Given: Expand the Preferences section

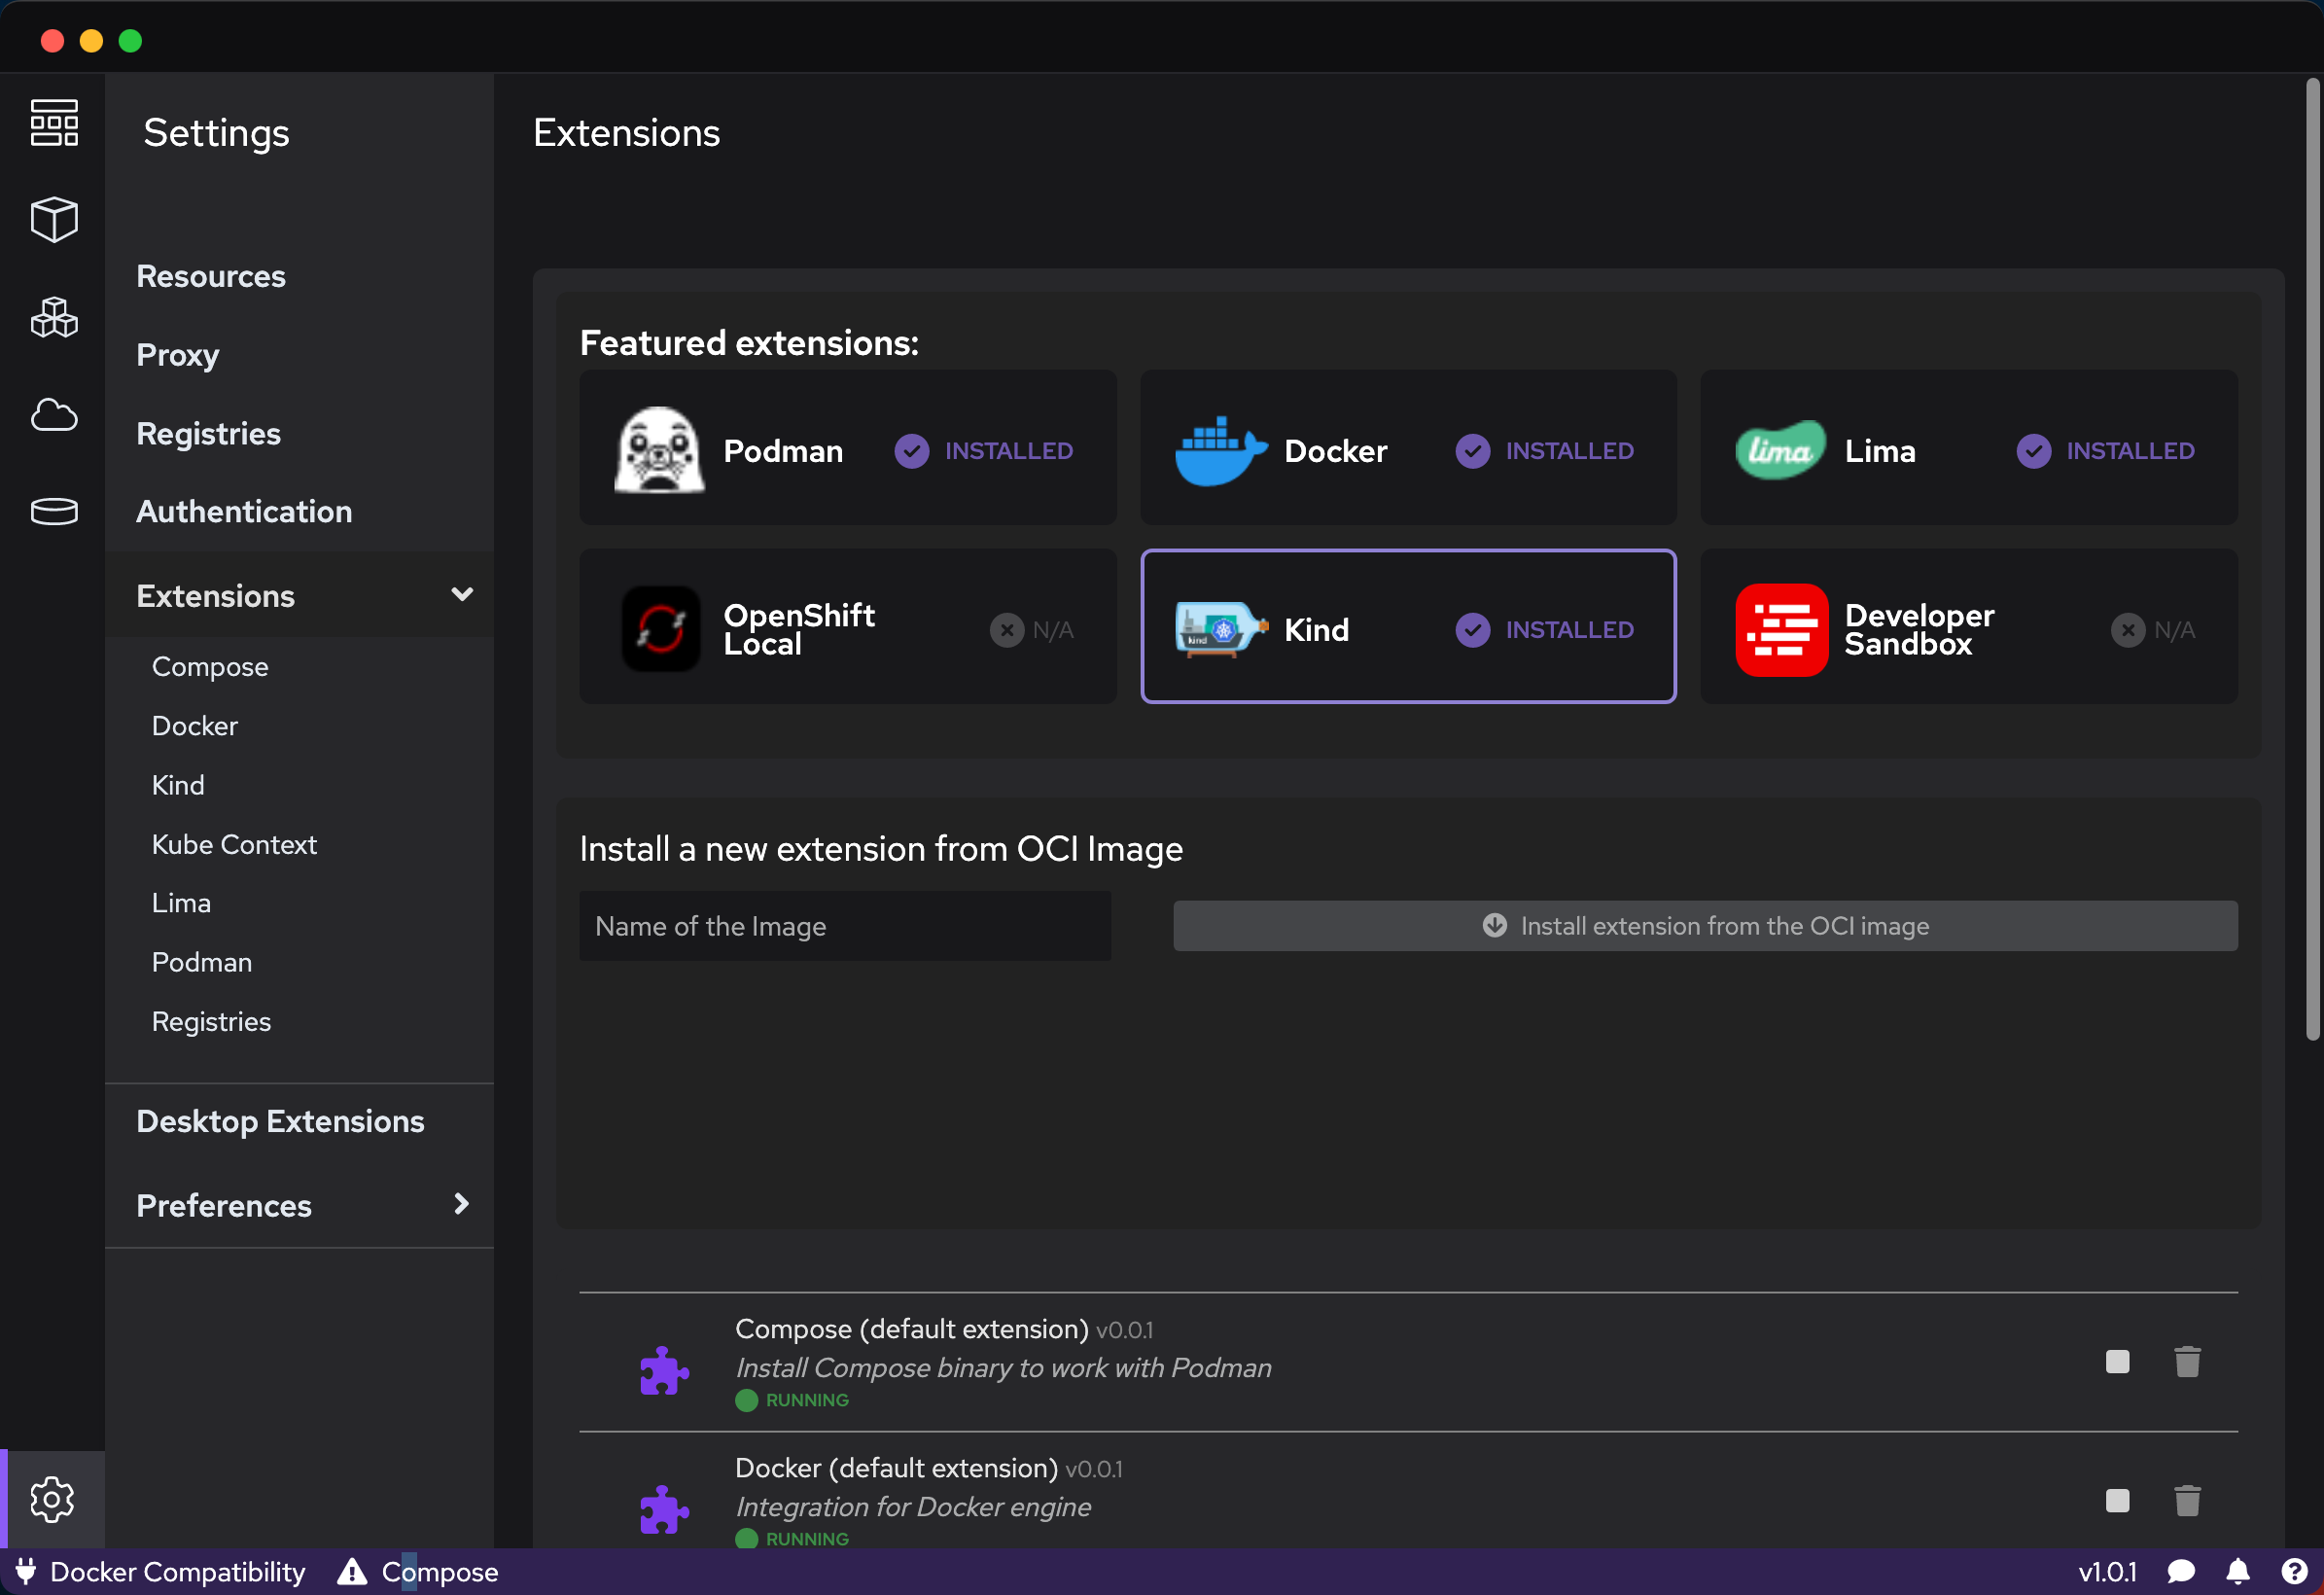Looking at the screenshot, I should point(463,1206).
